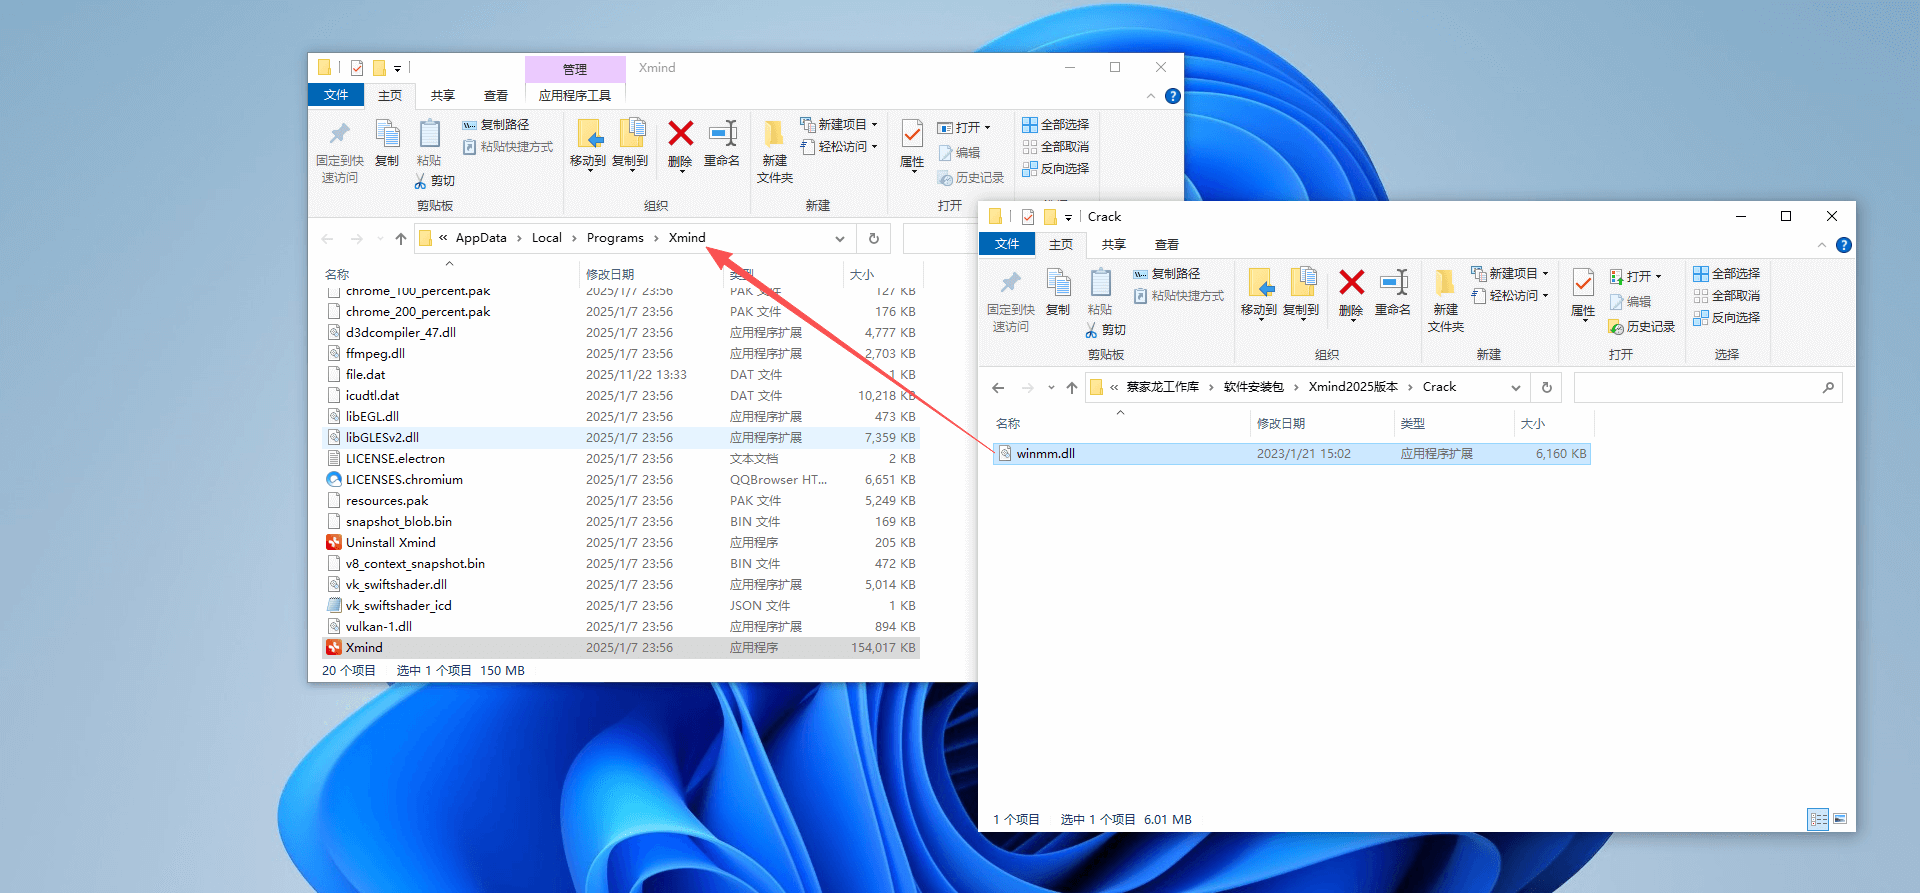
Task: Select winmm.dll file in Crack window
Action: pos(1292,454)
